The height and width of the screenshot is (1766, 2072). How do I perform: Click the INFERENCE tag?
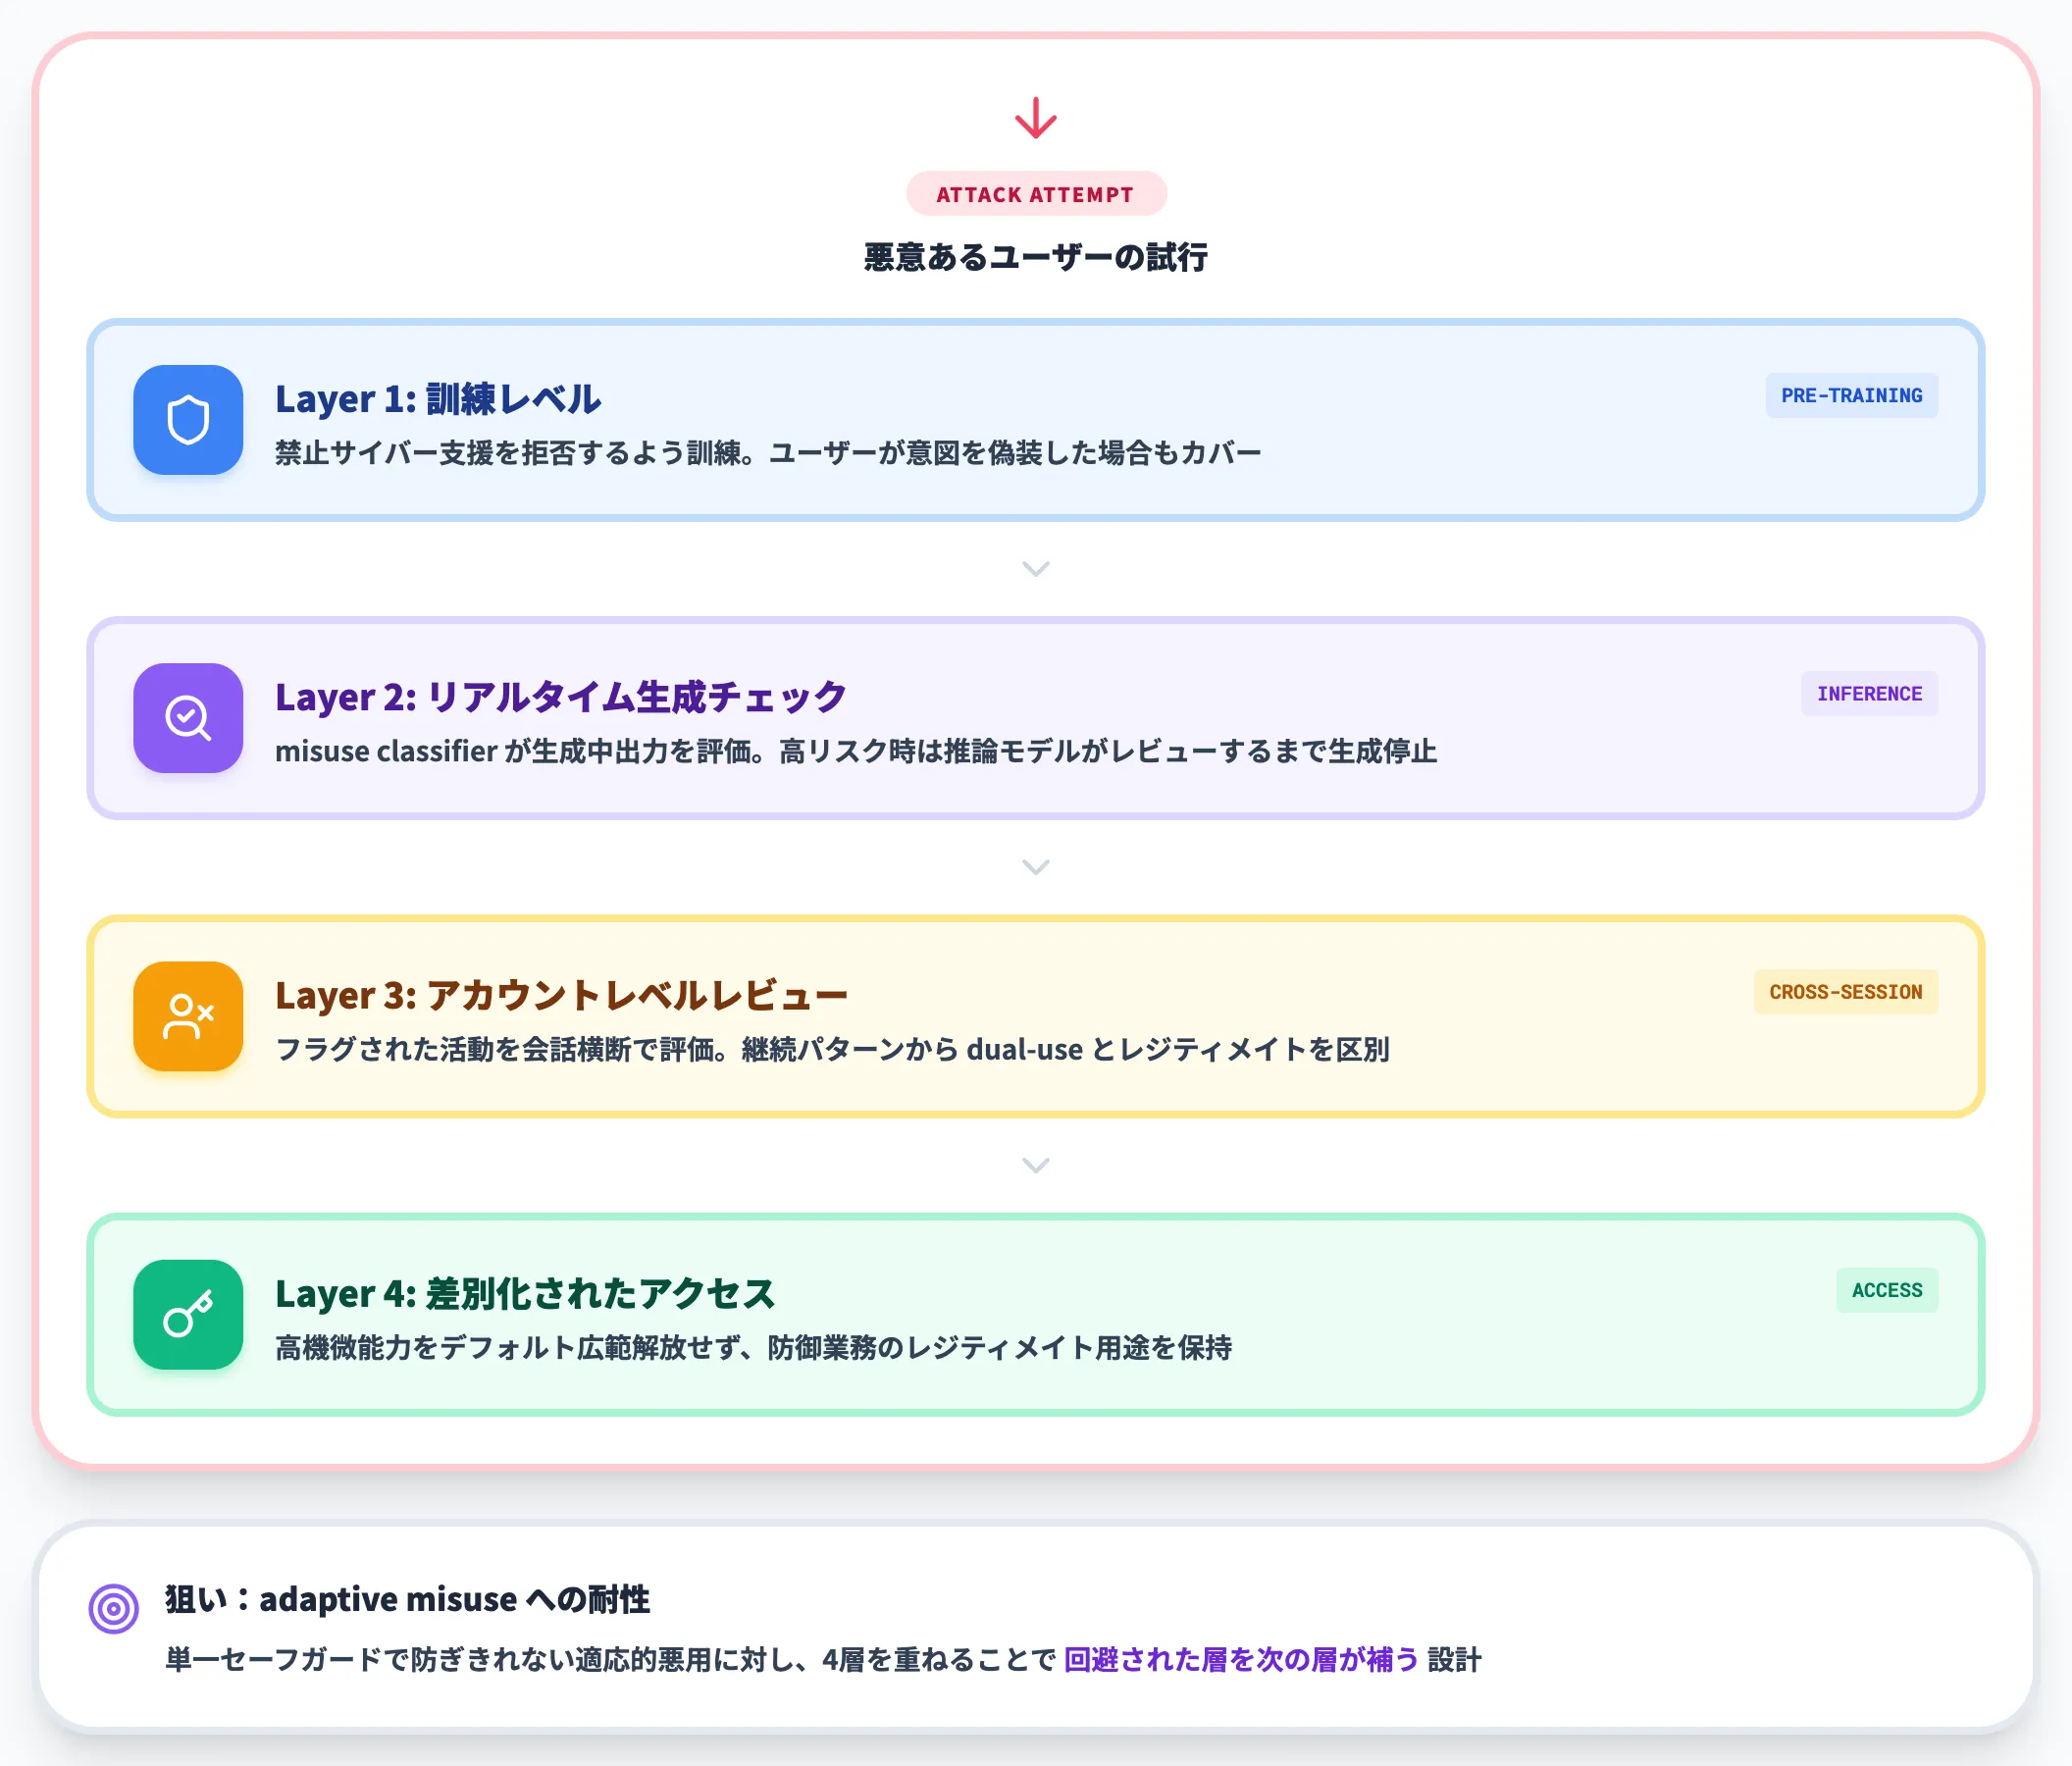[x=1869, y=694]
